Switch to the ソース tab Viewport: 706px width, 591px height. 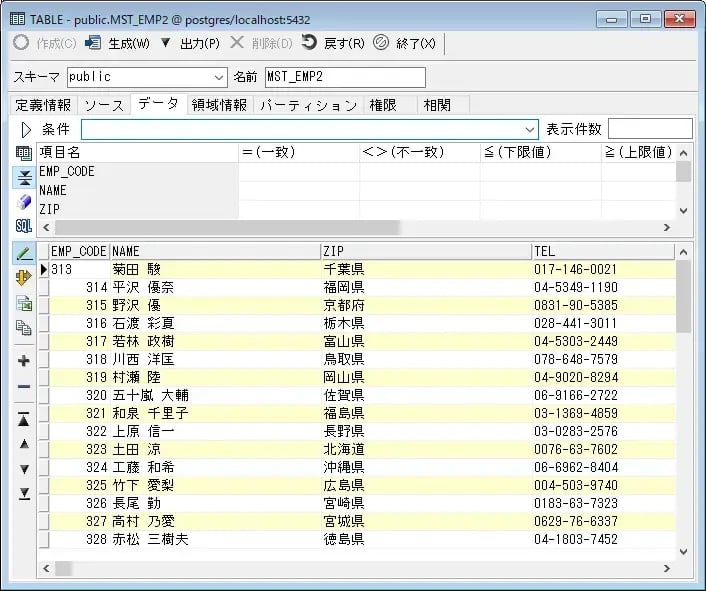[x=104, y=105]
